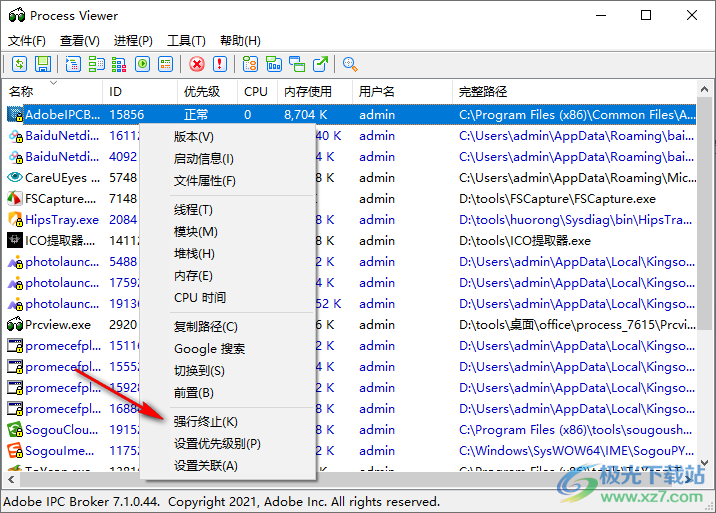Click the floppy disk save icon
This screenshot has height=513, width=716.
(43, 64)
